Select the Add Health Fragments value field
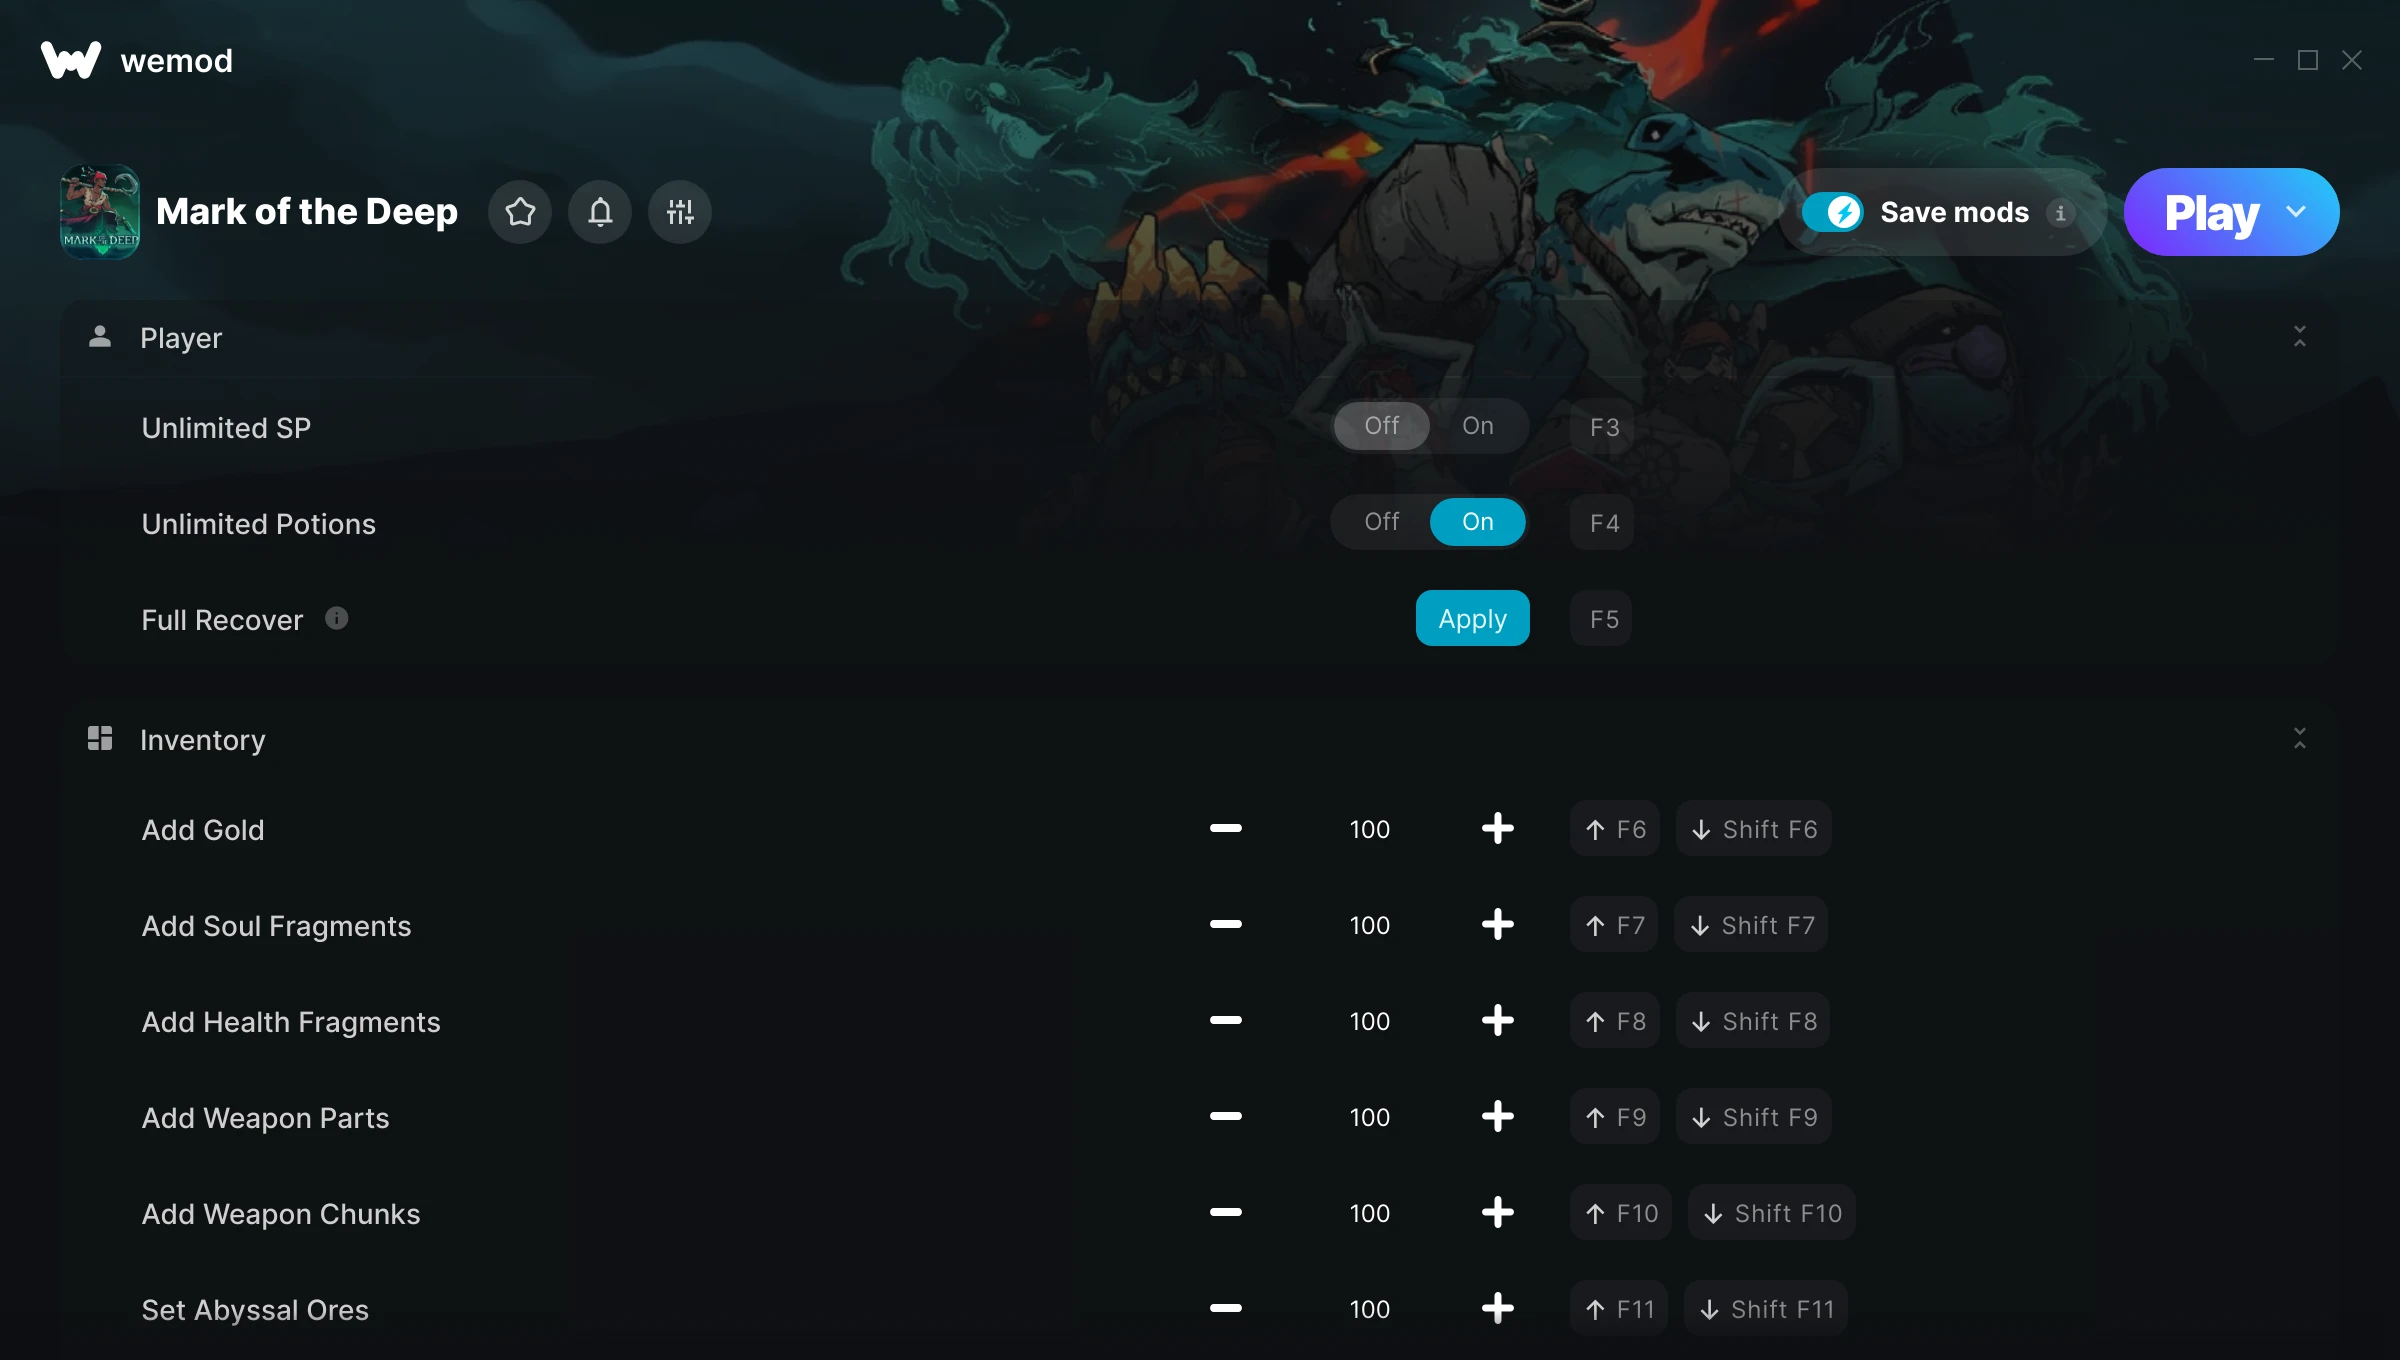2400x1360 pixels. (1369, 1021)
